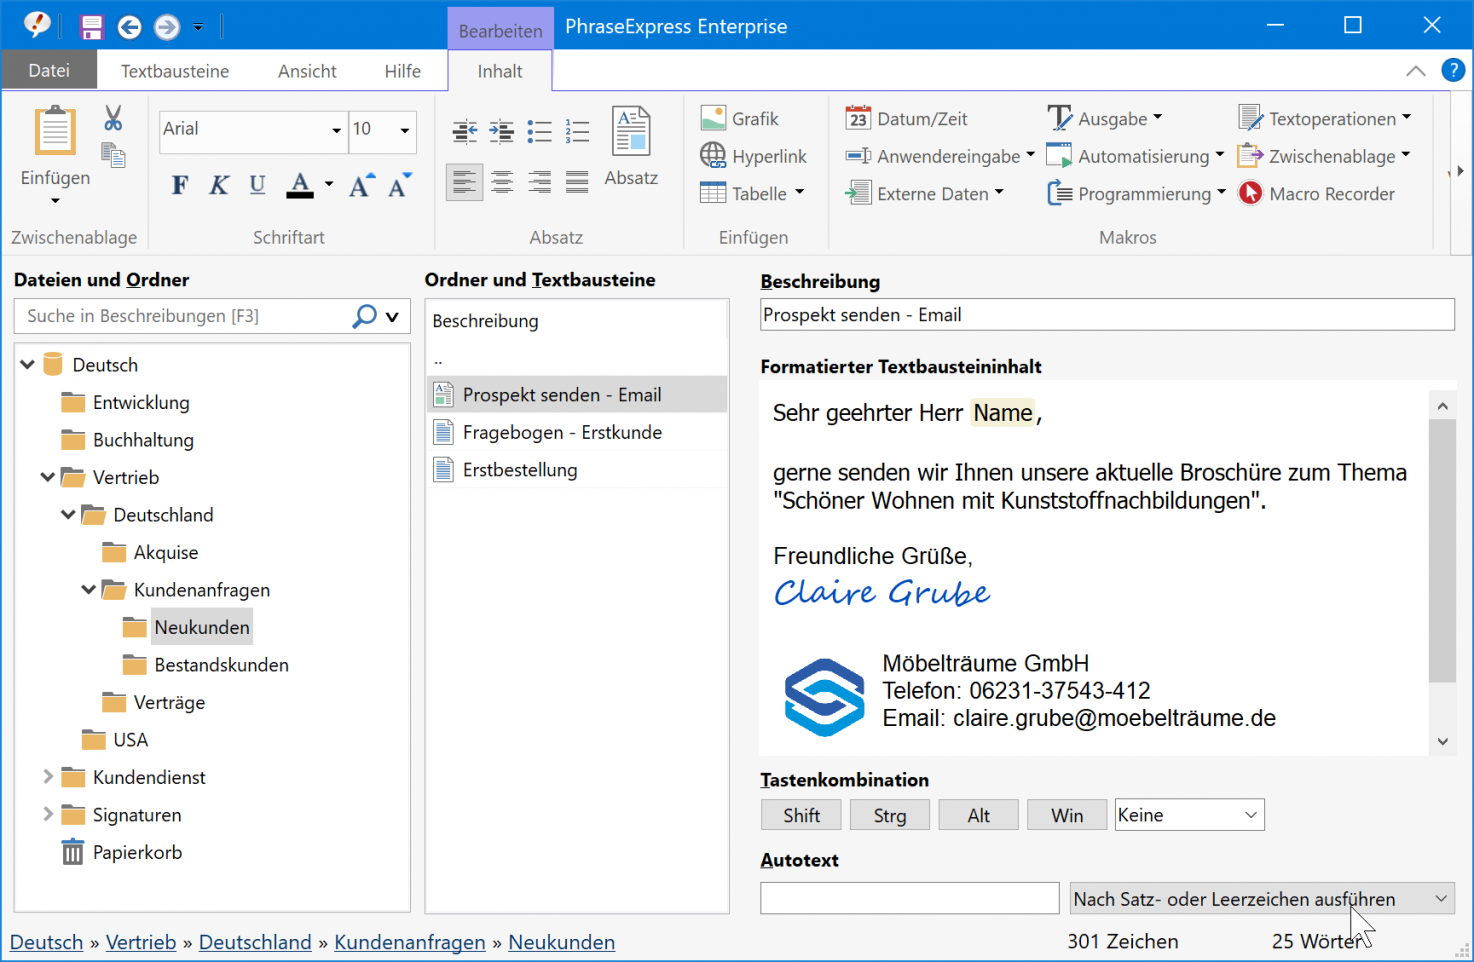Viewport: 1474px width, 962px height.
Task: Click the increase indent icon
Action: (502, 131)
